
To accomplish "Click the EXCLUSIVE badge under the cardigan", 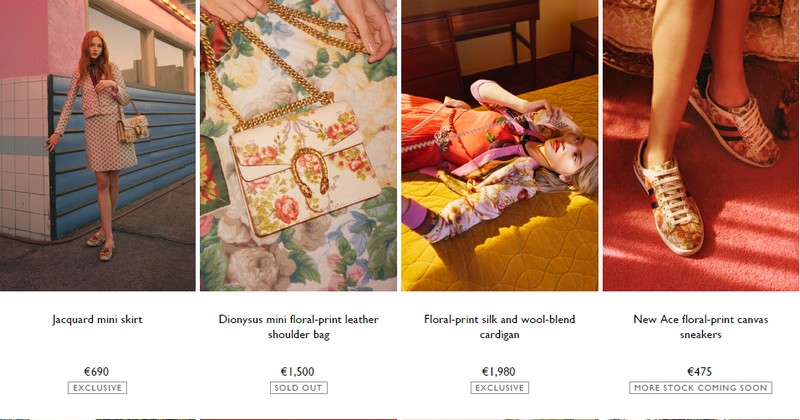I will 499,388.
